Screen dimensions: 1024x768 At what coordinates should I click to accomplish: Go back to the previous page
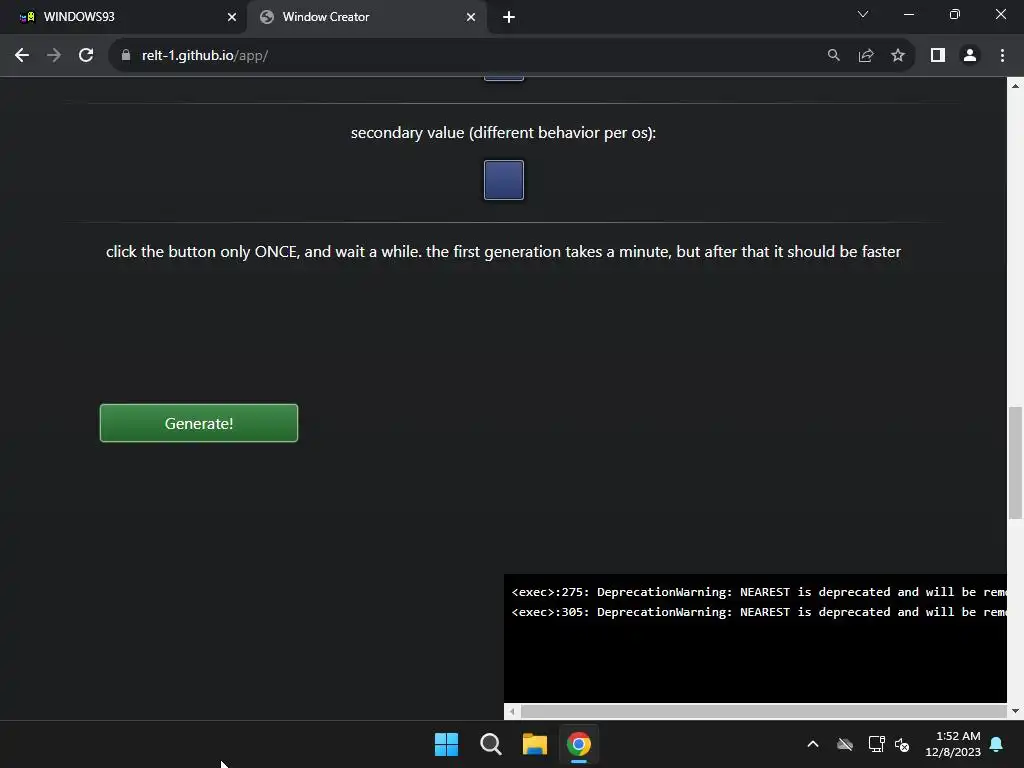point(22,56)
